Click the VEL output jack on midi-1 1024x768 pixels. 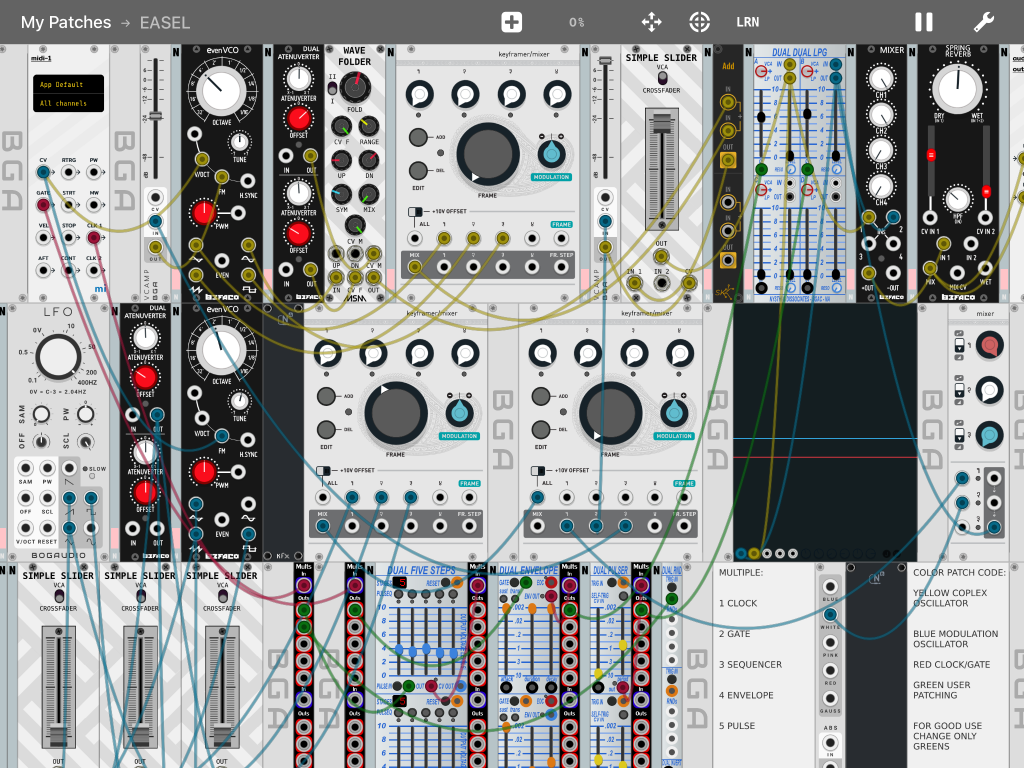pos(43,238)
